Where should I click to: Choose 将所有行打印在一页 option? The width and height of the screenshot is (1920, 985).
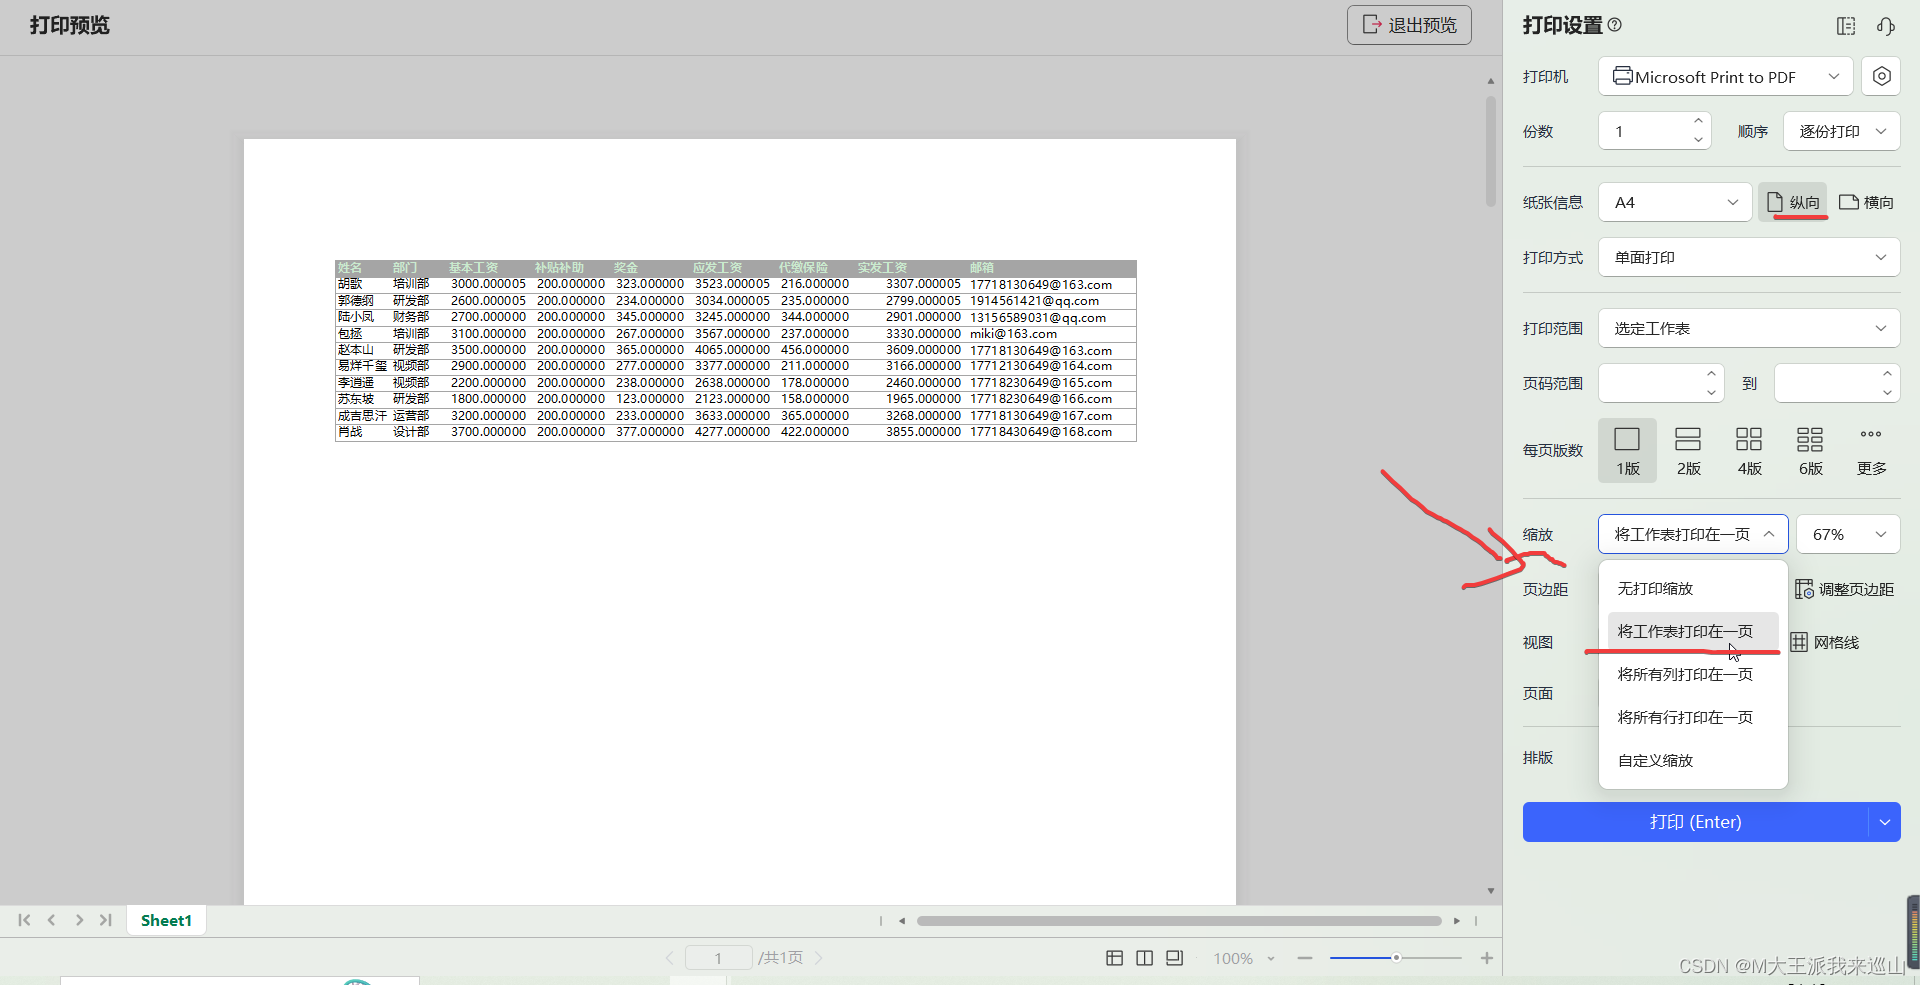[1693, 718]
